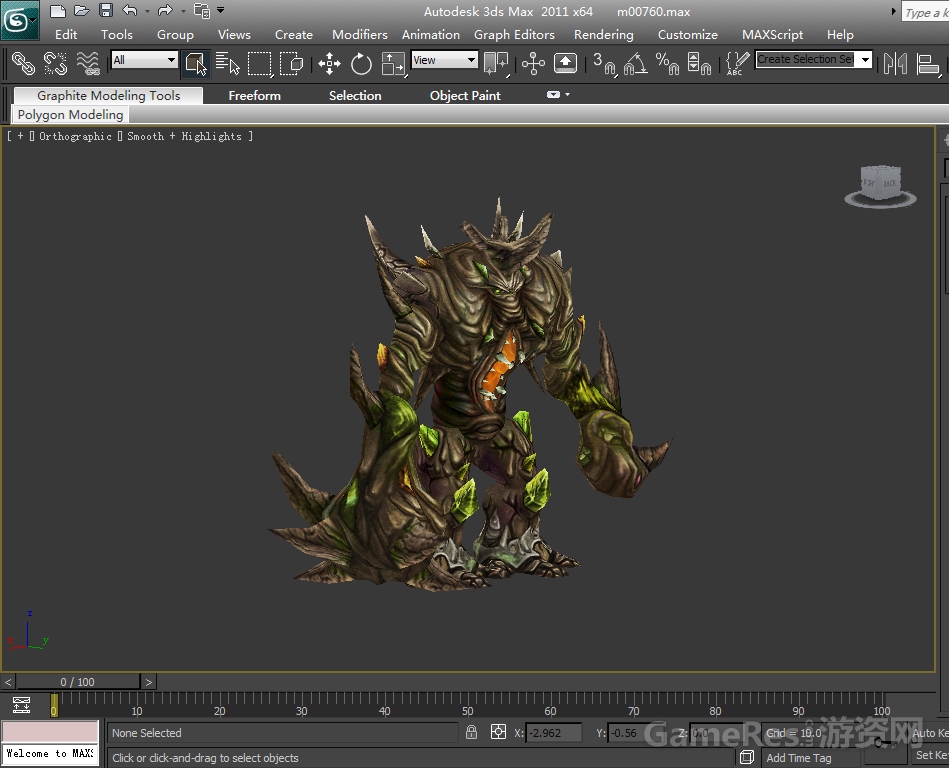Activate the Select and Link tool

[x=24, y=64]
